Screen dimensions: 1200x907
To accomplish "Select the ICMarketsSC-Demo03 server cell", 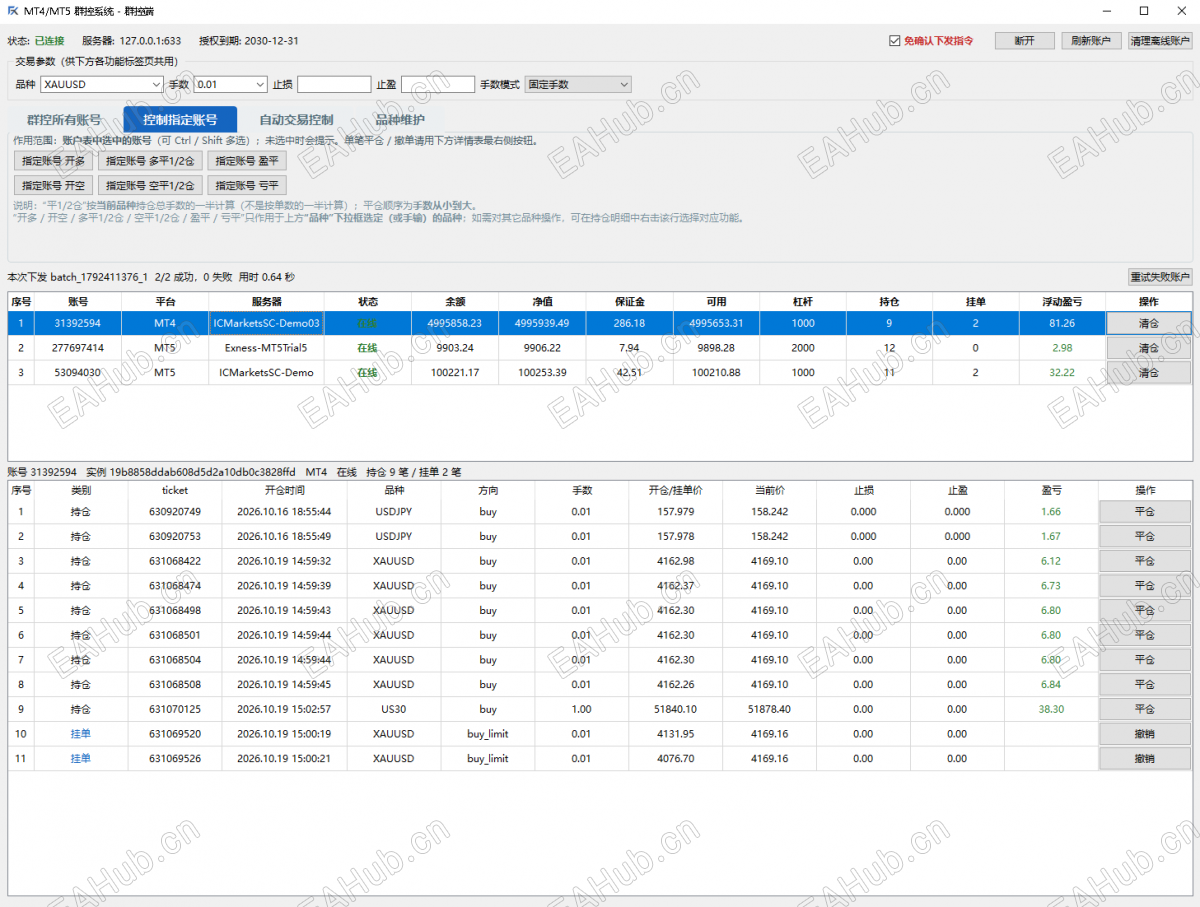I will 266,323.
